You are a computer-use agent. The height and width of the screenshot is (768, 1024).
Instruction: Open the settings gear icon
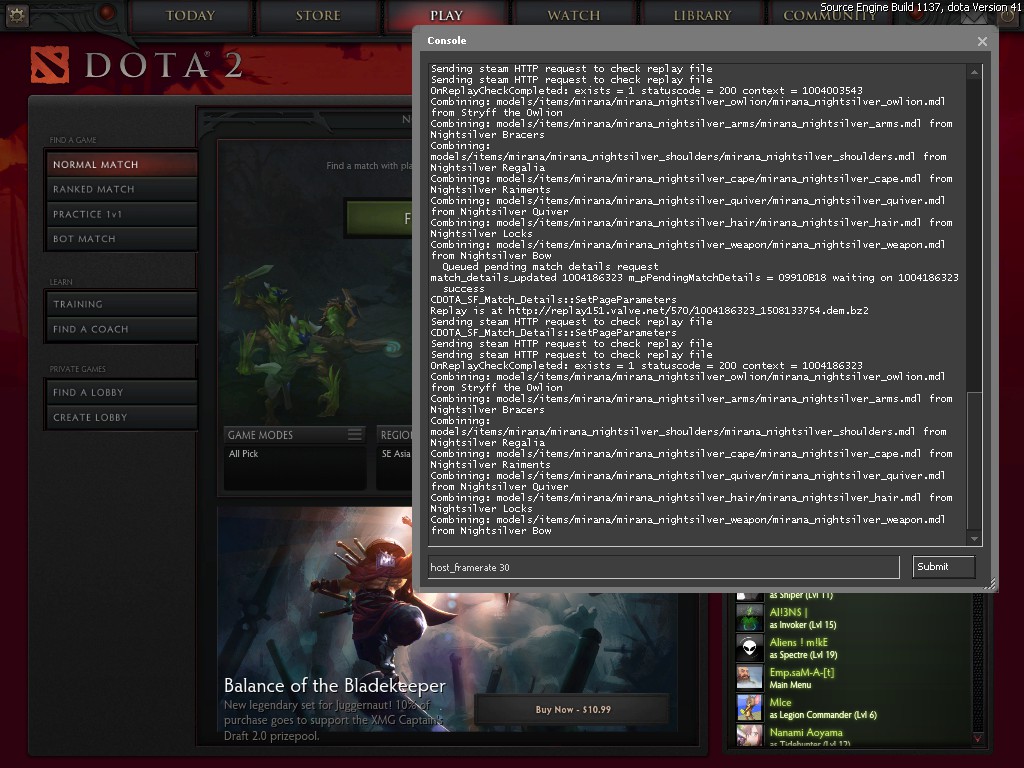[17, 15]
